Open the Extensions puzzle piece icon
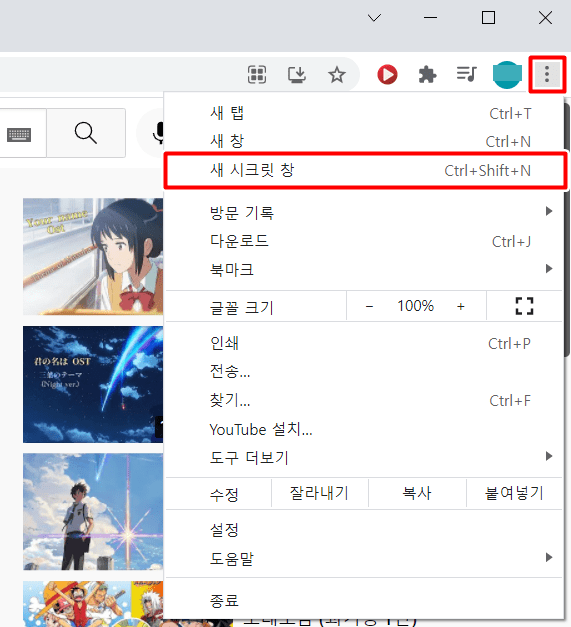The image size is (571, 627). [427, 75]
